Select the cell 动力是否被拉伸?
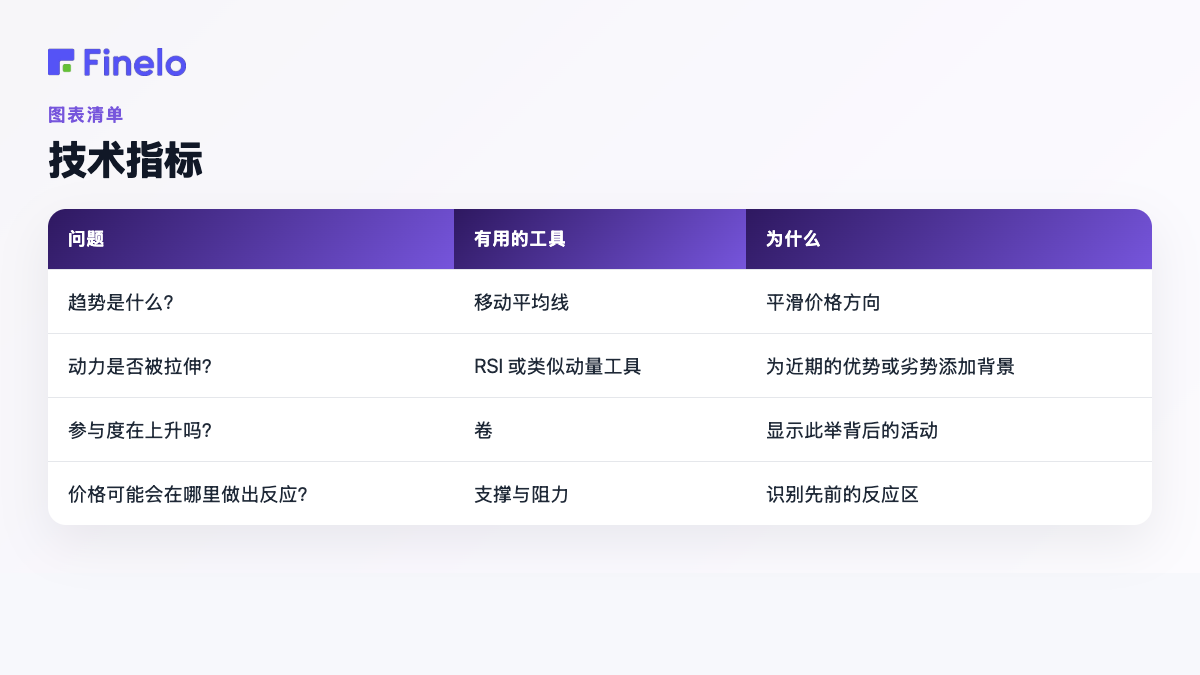Viewport: 1200px width, 675px height. point(251,366)
